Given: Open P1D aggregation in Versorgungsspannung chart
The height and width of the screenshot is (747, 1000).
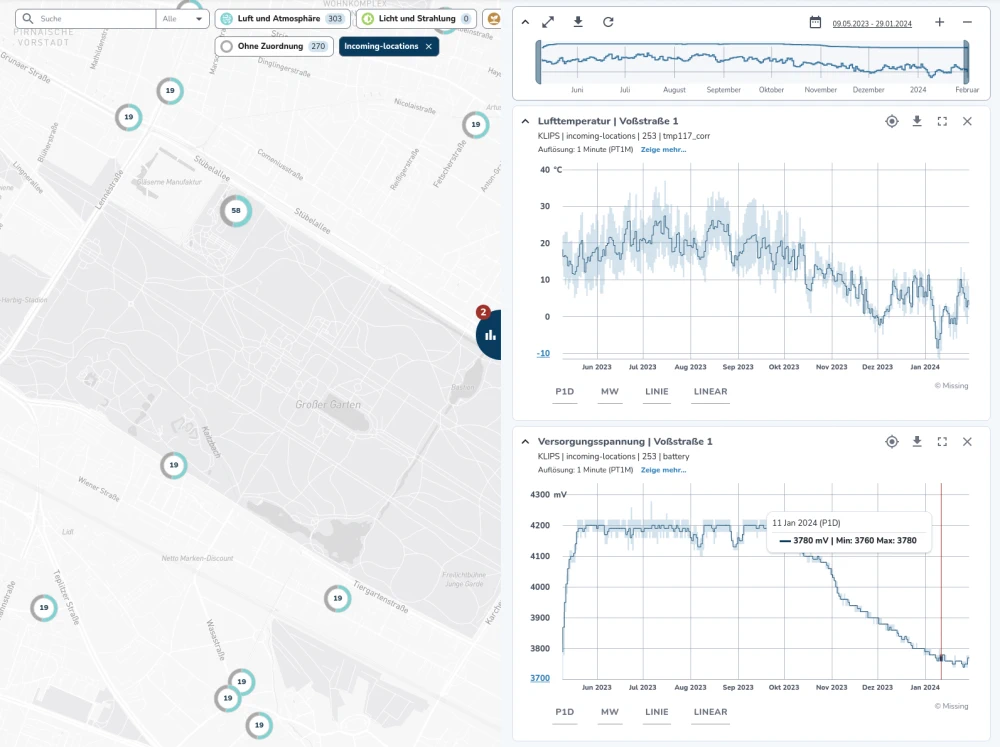Looking at the screenshot, I should [564, 712].
